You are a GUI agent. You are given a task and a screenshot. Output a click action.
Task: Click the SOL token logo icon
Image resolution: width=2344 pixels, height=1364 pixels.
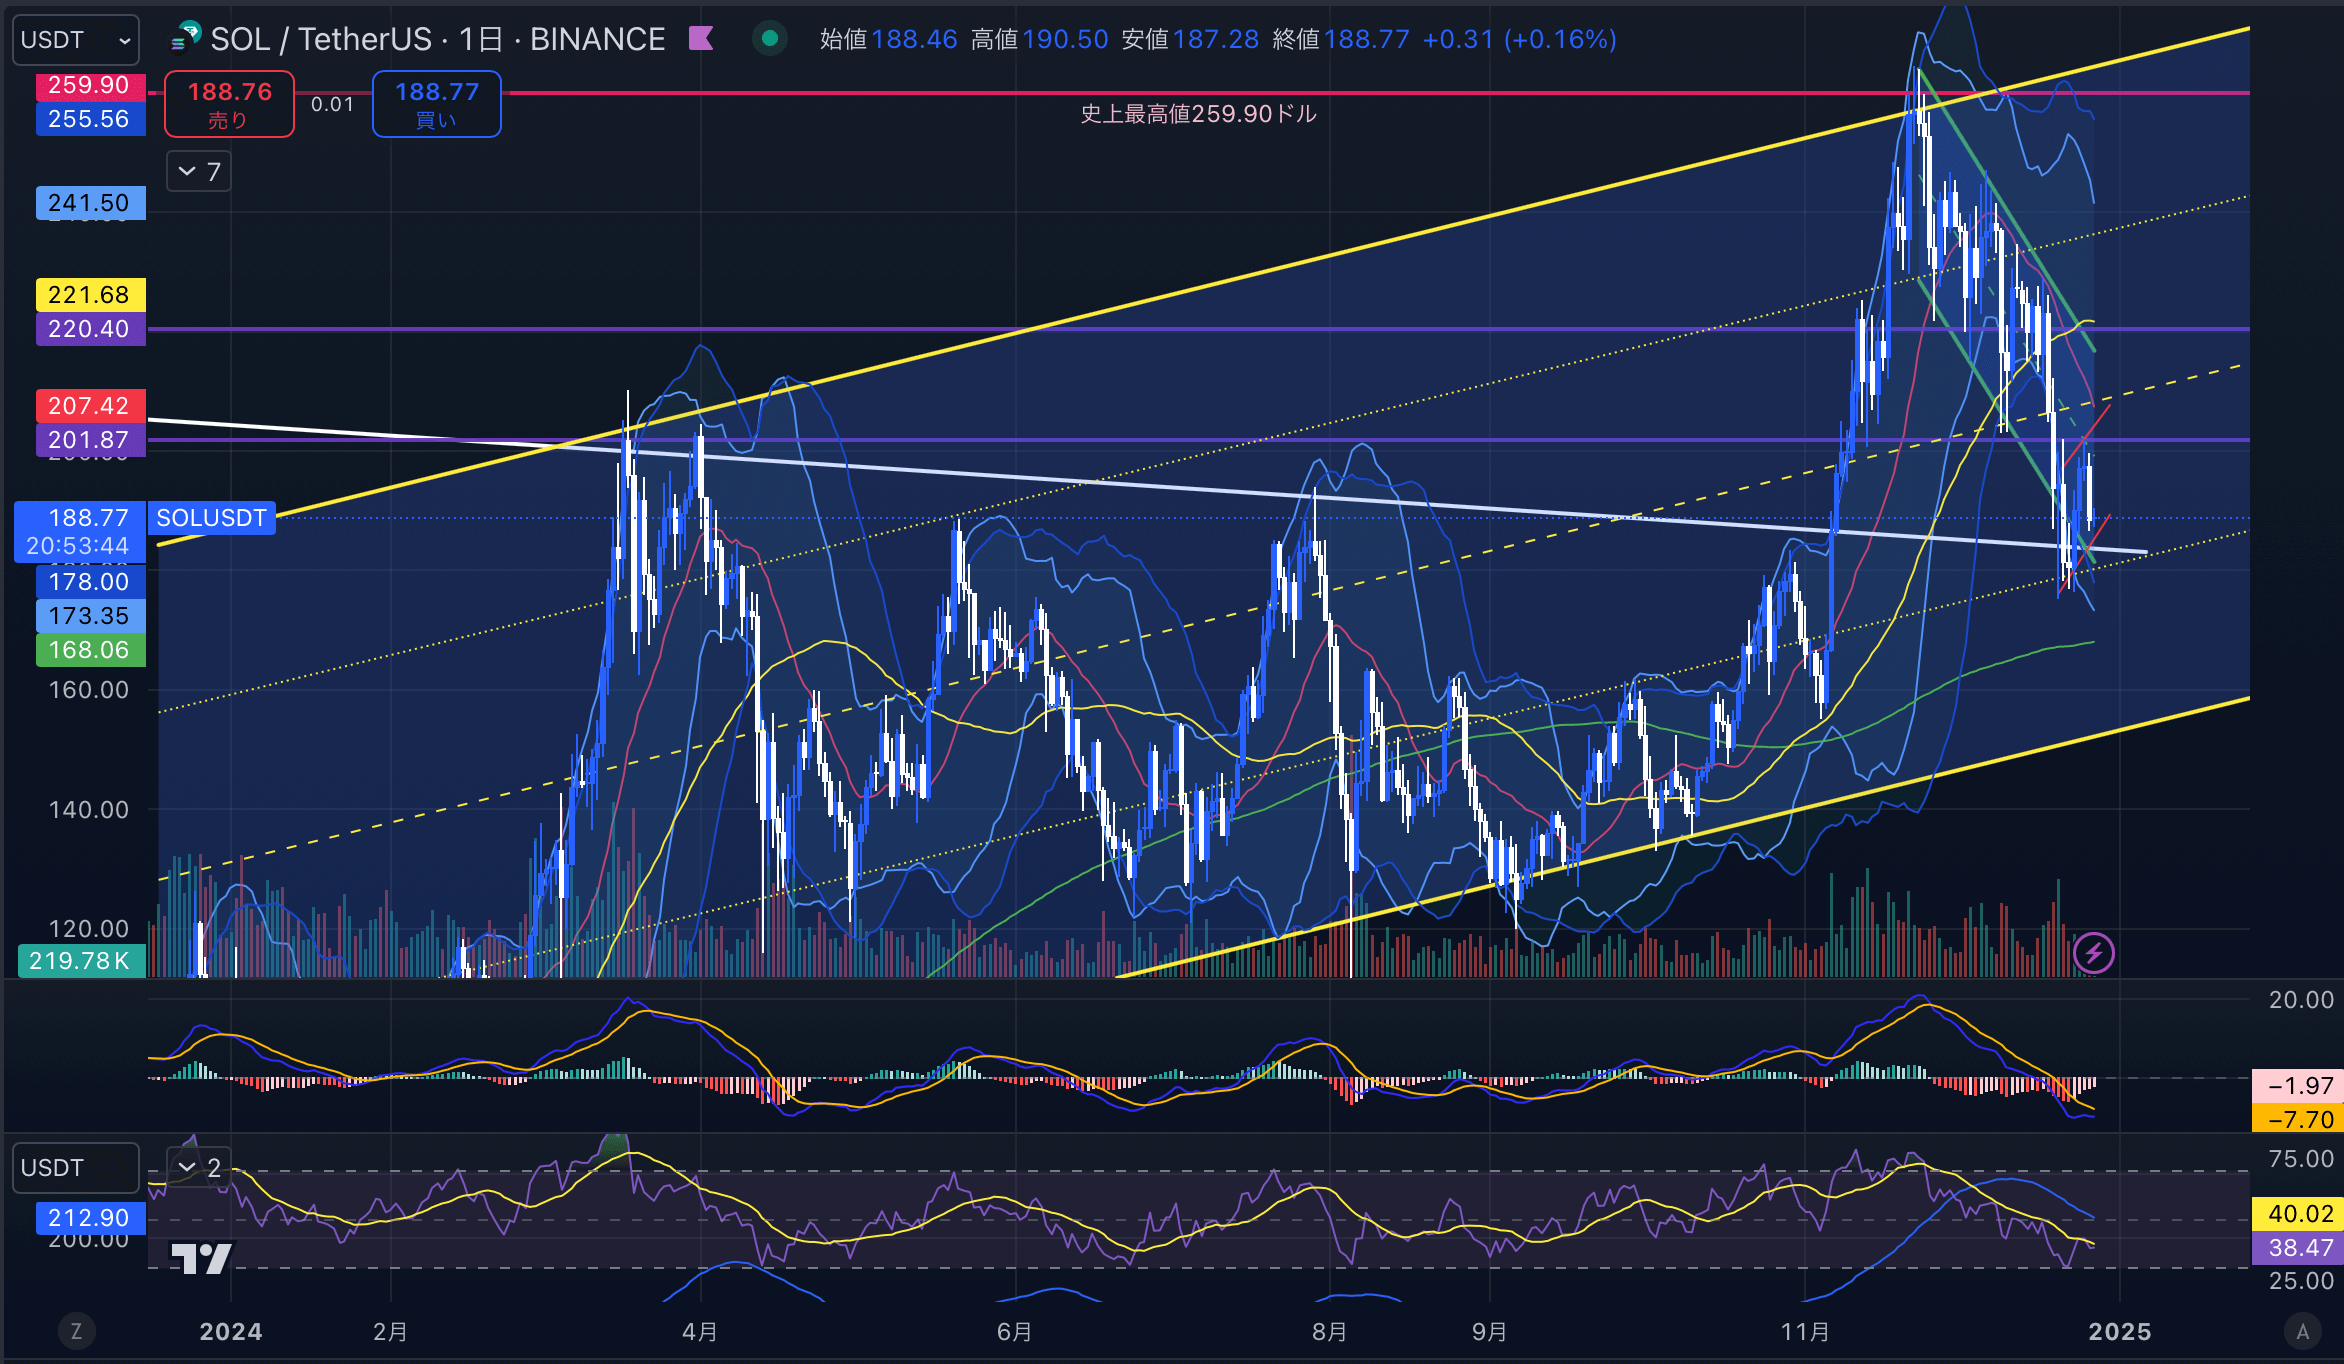186,39
